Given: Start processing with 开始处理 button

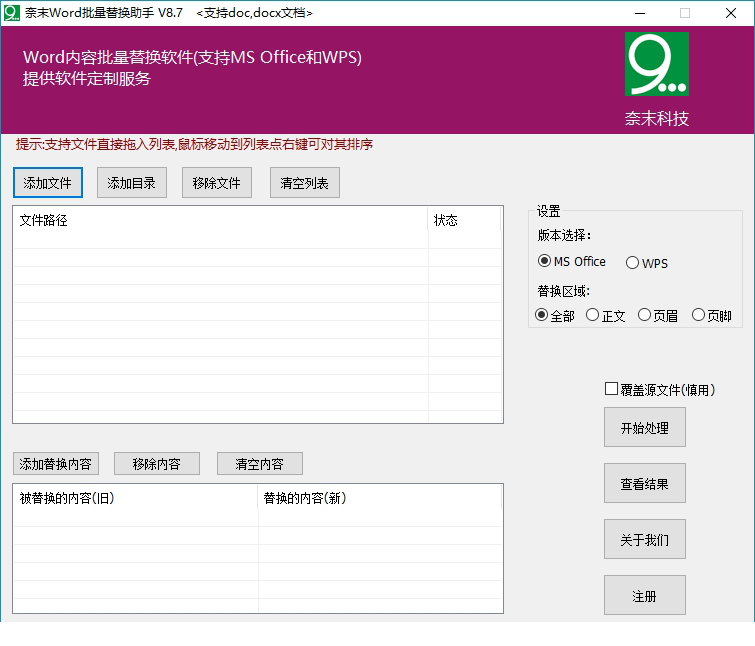Looking at the screenshot, I should coord(645,427).
